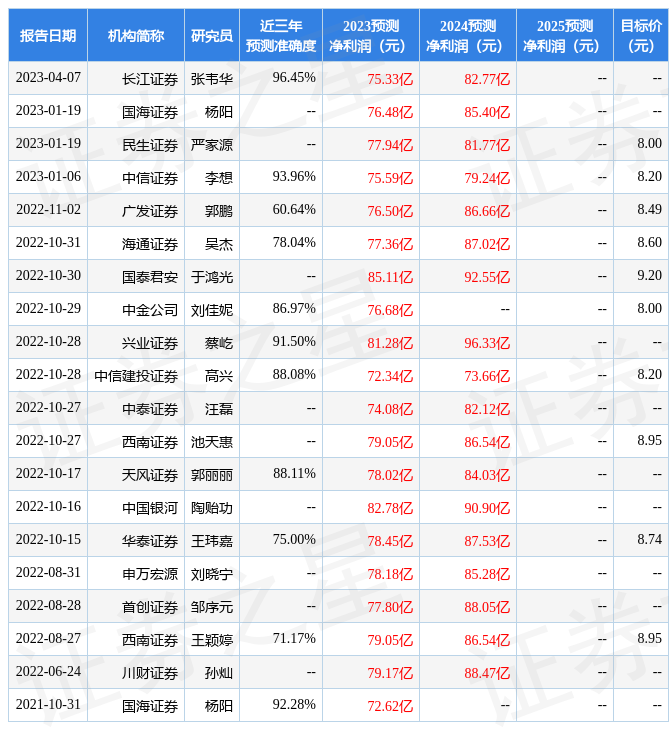The height and width of the screenshot is (730, 669).
Task: Click 76.68亿 profit forecast
Action: pos(390,310)
